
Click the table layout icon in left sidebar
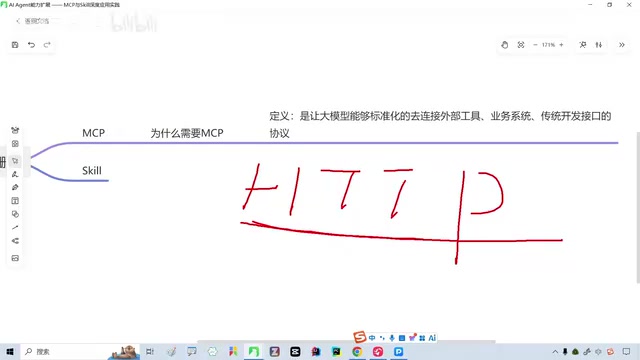[x=15, y=201]
